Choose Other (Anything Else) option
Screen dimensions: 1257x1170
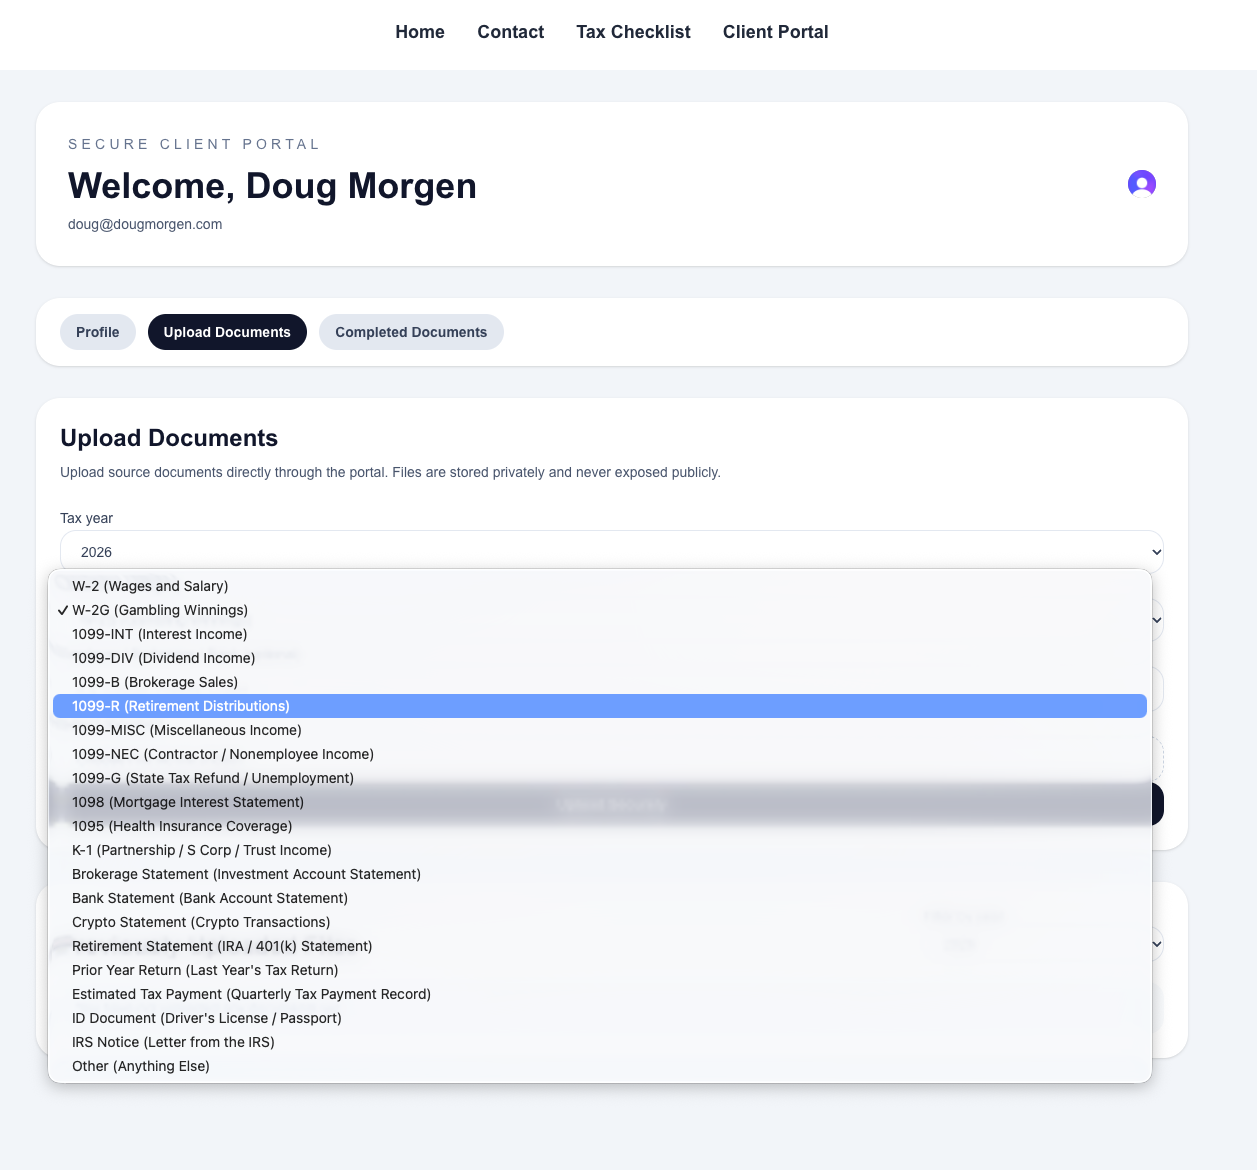(x=600, y=1066)
